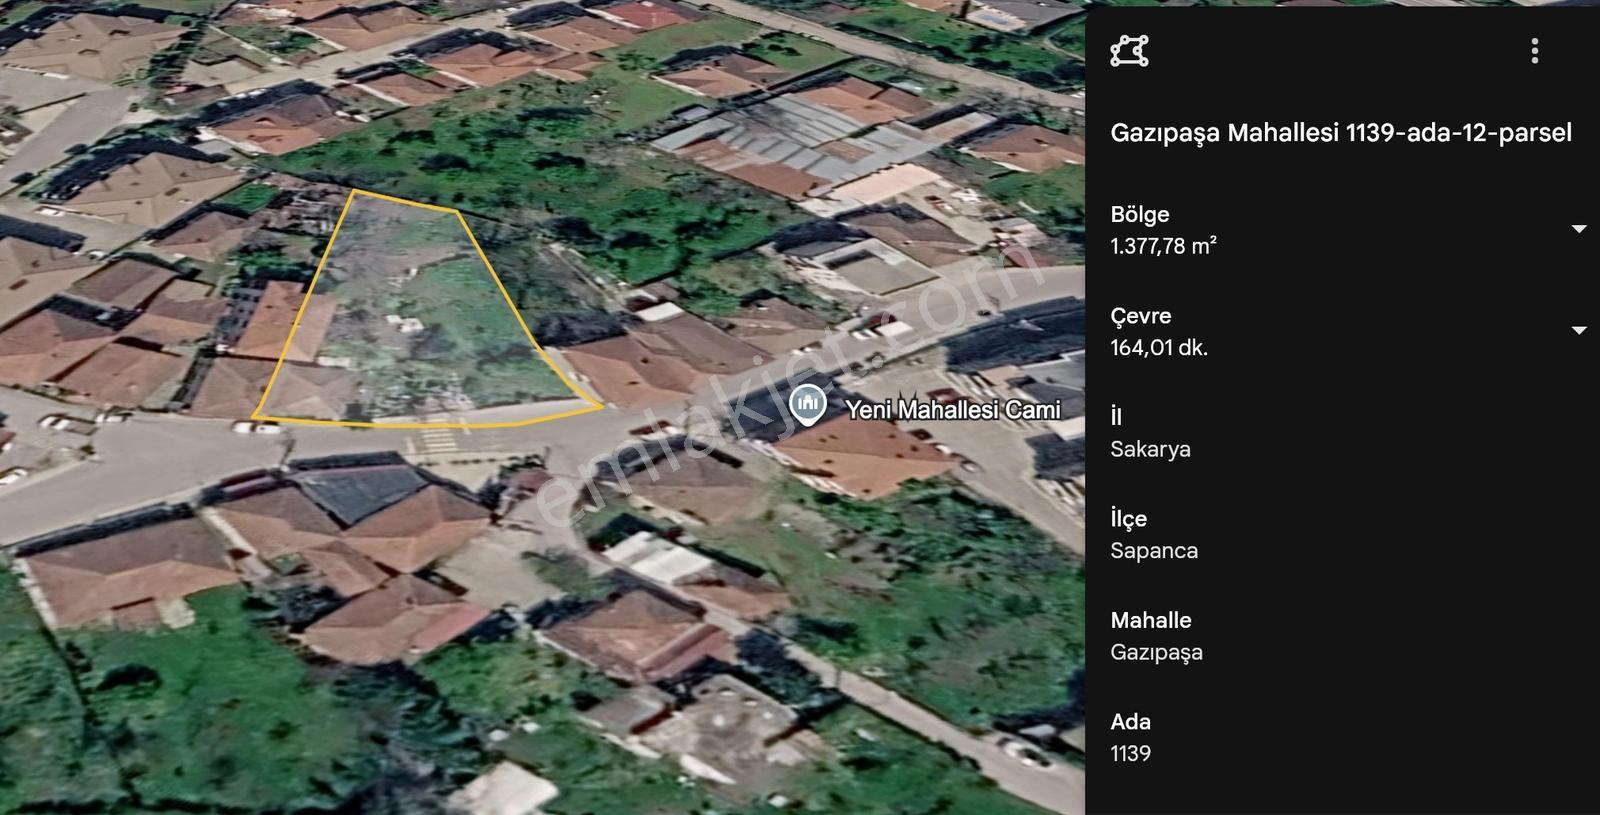Click the province value Sakarya
Image resolution: width=1600 pixels, height=815 pixels.
[1150, 449]
